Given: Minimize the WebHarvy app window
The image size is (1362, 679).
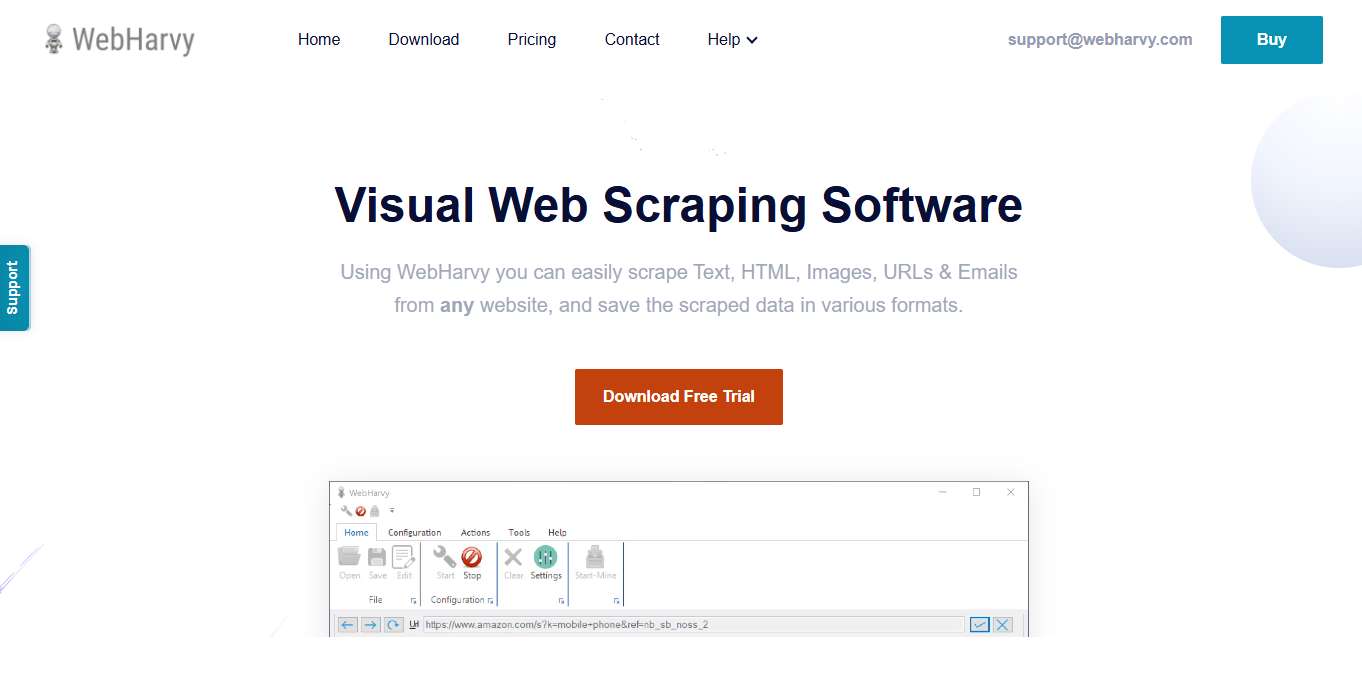Looking at the screenshot, I should point(943,492).
